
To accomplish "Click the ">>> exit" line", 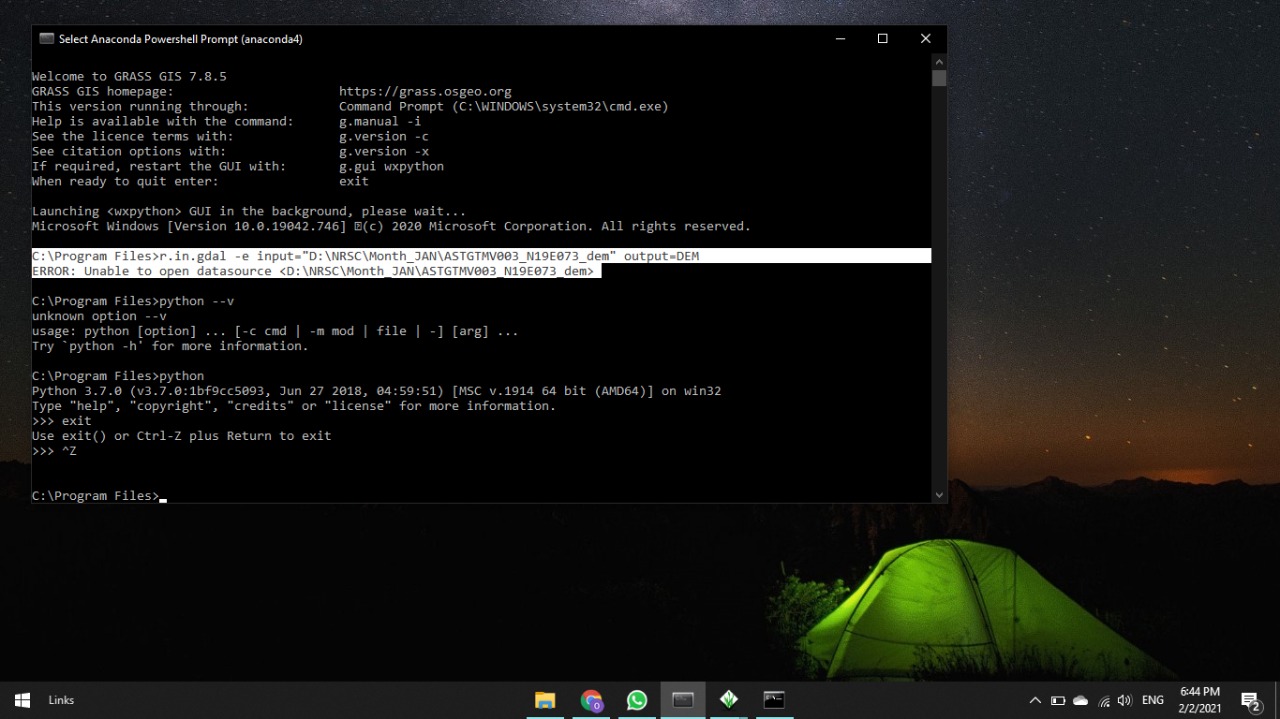I will pyautogui.click(x=61, y=421).
